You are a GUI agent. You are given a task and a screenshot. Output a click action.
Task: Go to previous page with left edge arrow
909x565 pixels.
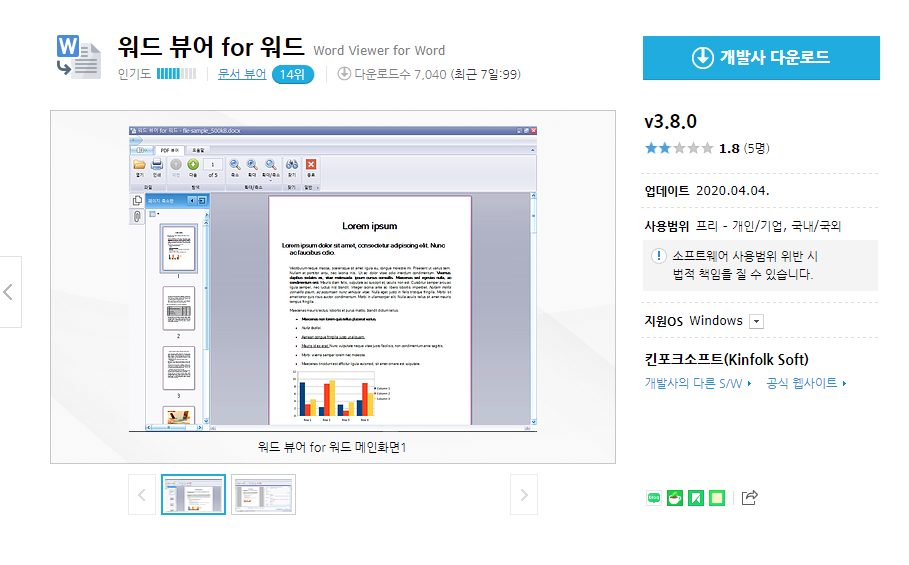(10, 291)
